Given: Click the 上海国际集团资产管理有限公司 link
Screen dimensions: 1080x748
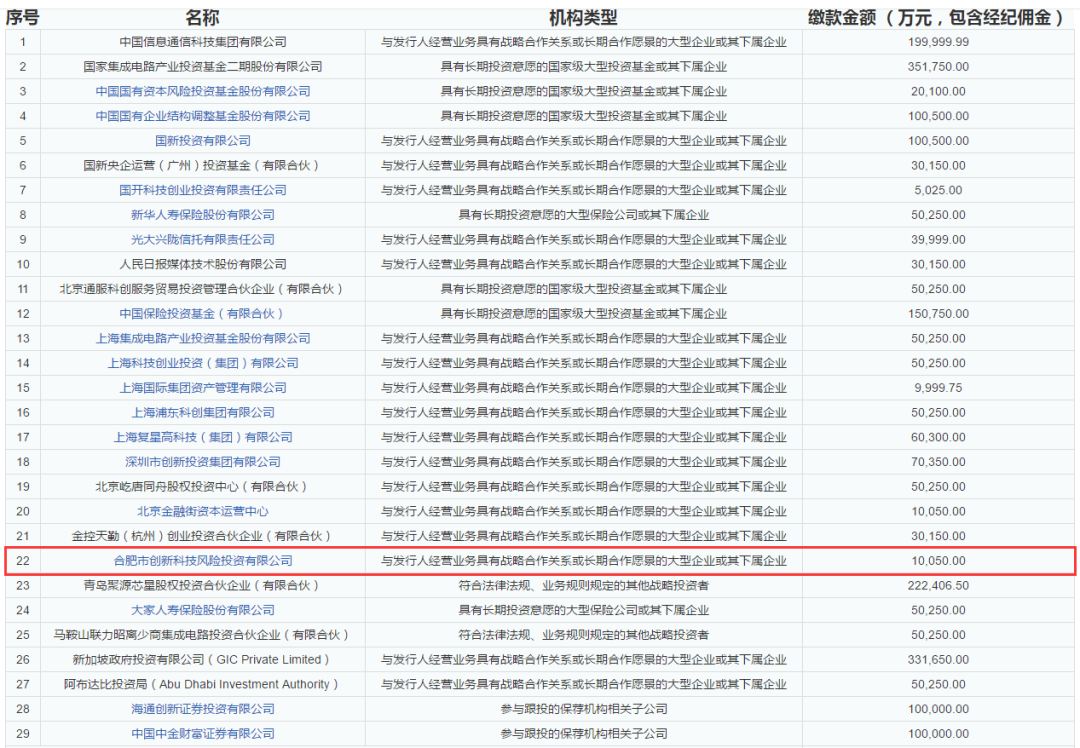Looking at the screenshot, I should click(x=203, y=388).
